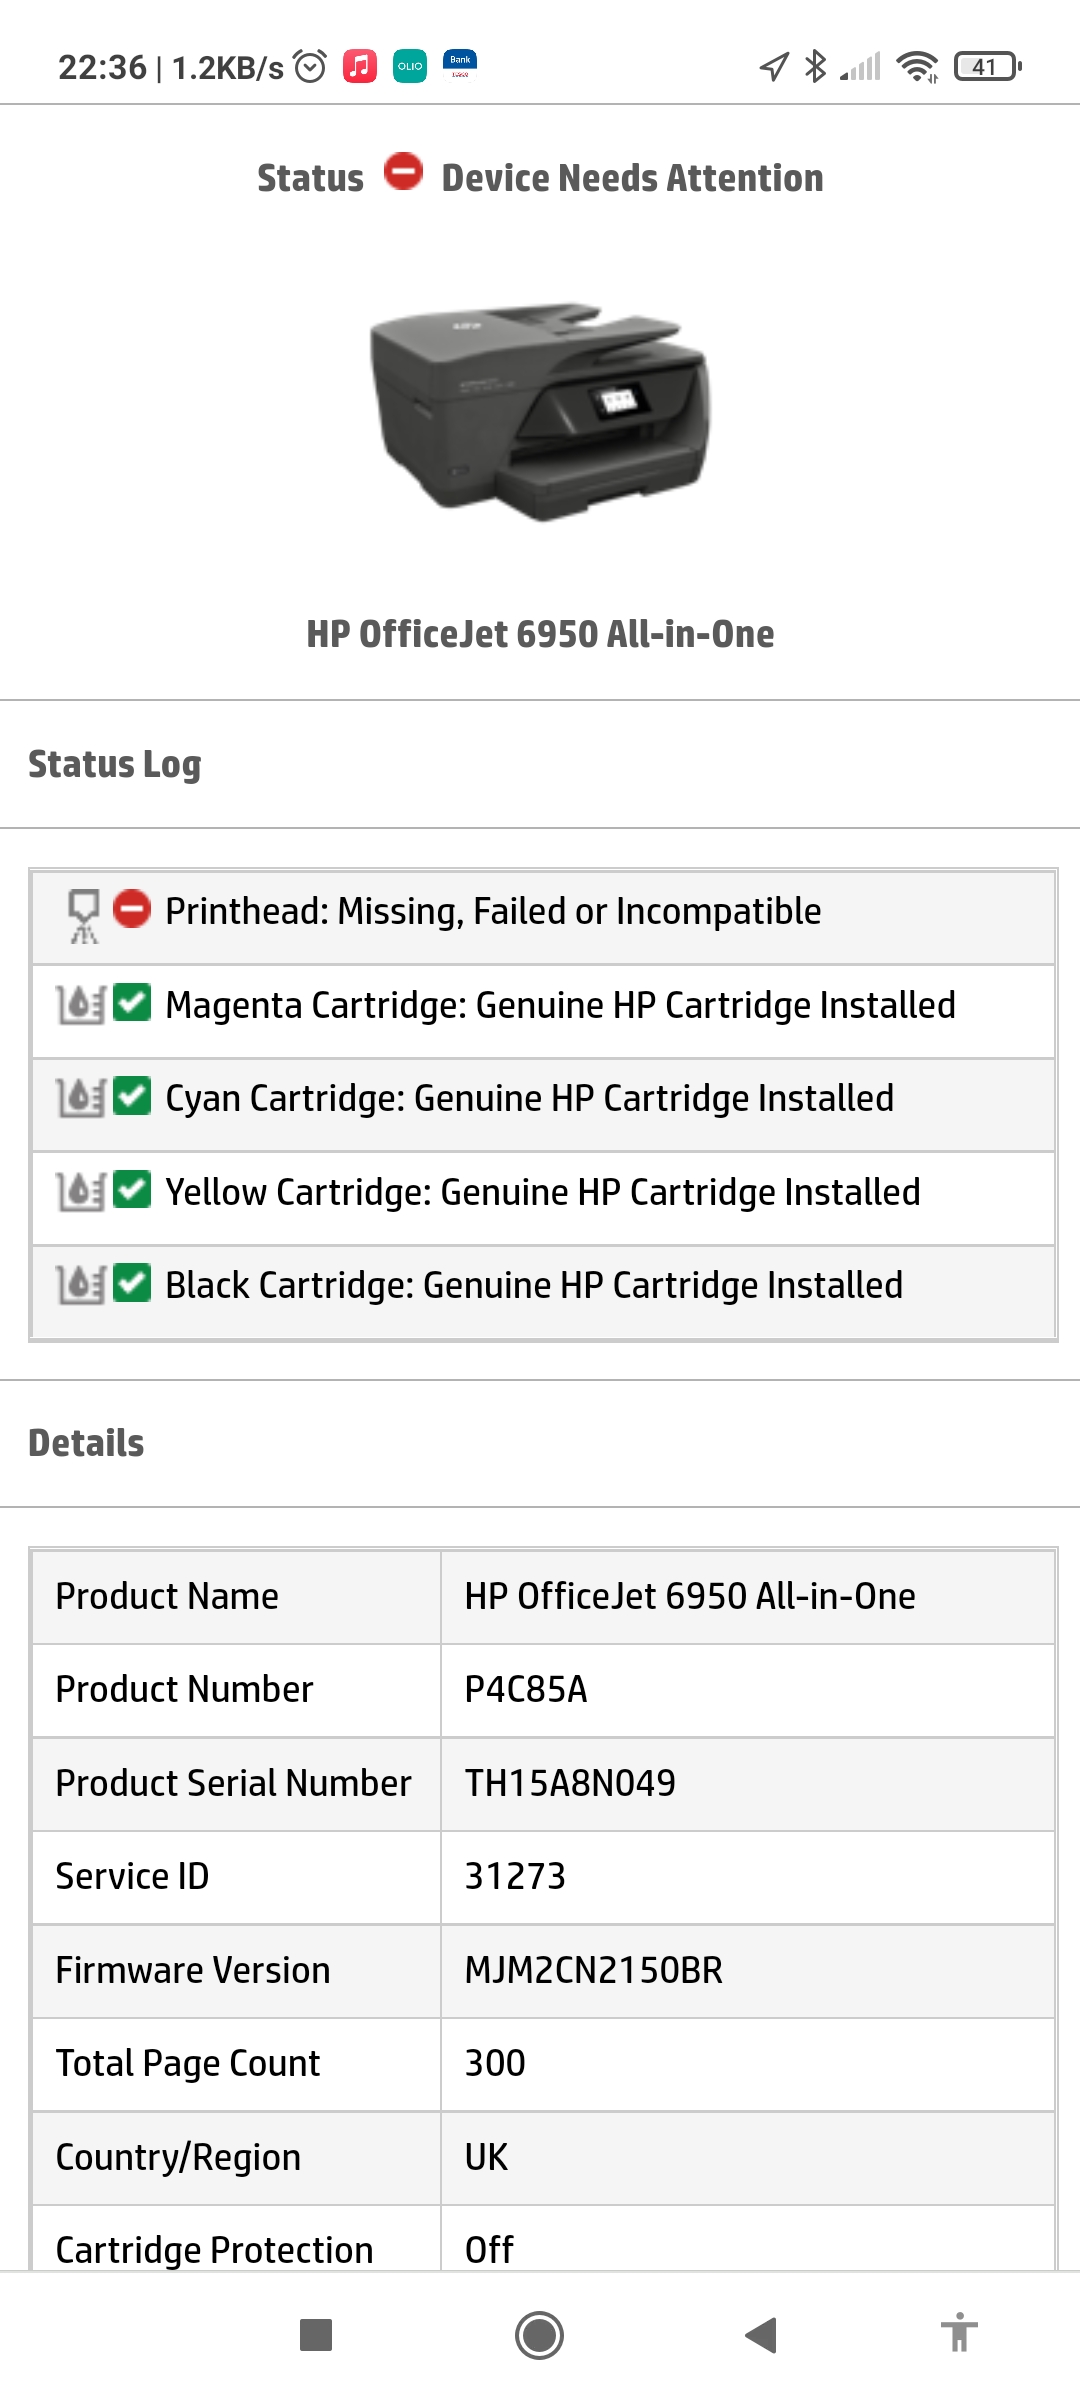Image resolution: width=1080 pixels, height=2400 pixels.
Task: Tap green checkmark next to Black Cartridge
Action: coord(132,1283)
